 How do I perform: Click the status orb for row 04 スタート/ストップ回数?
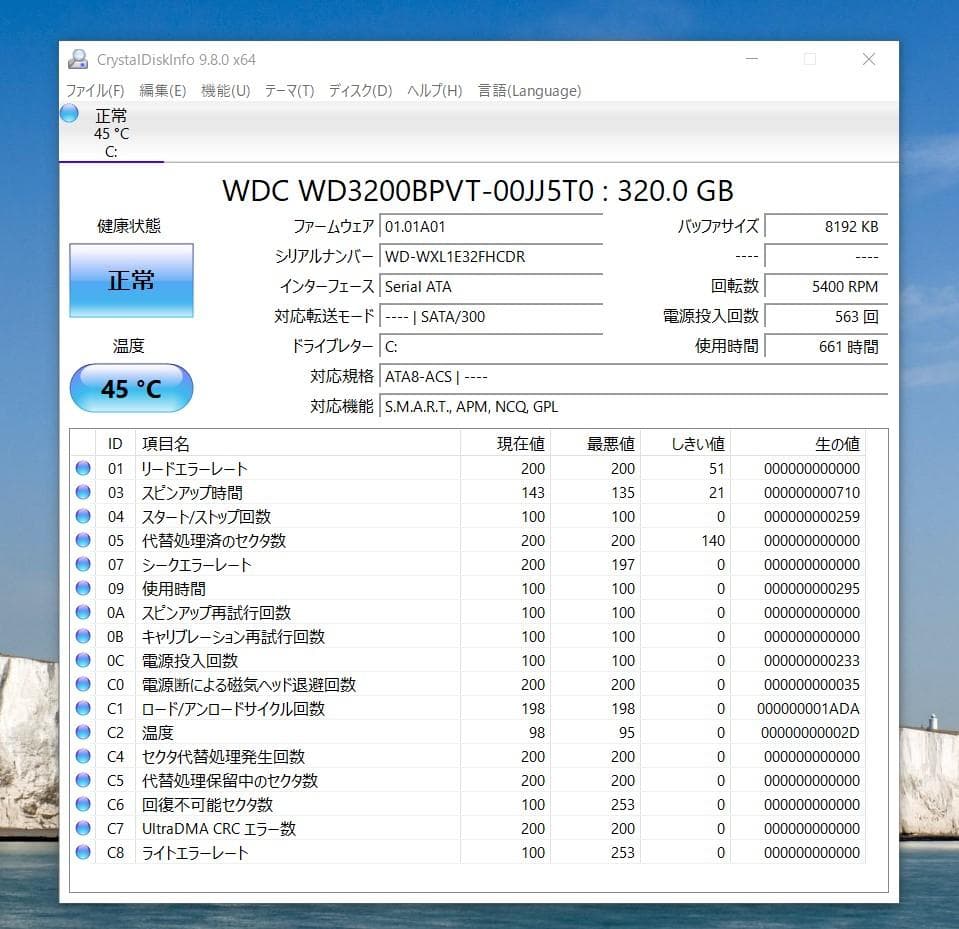pyautogui.click(x=83, y=516)
